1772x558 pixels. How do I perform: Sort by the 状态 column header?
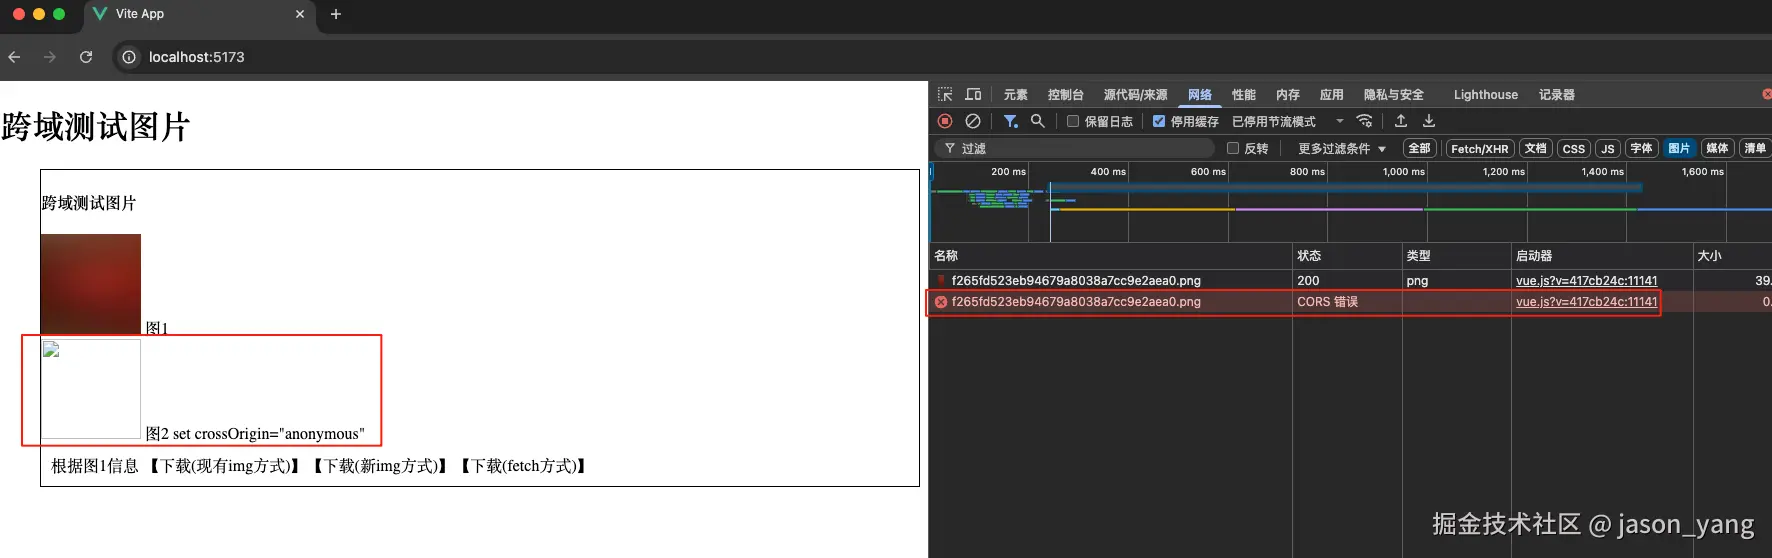1347,256
